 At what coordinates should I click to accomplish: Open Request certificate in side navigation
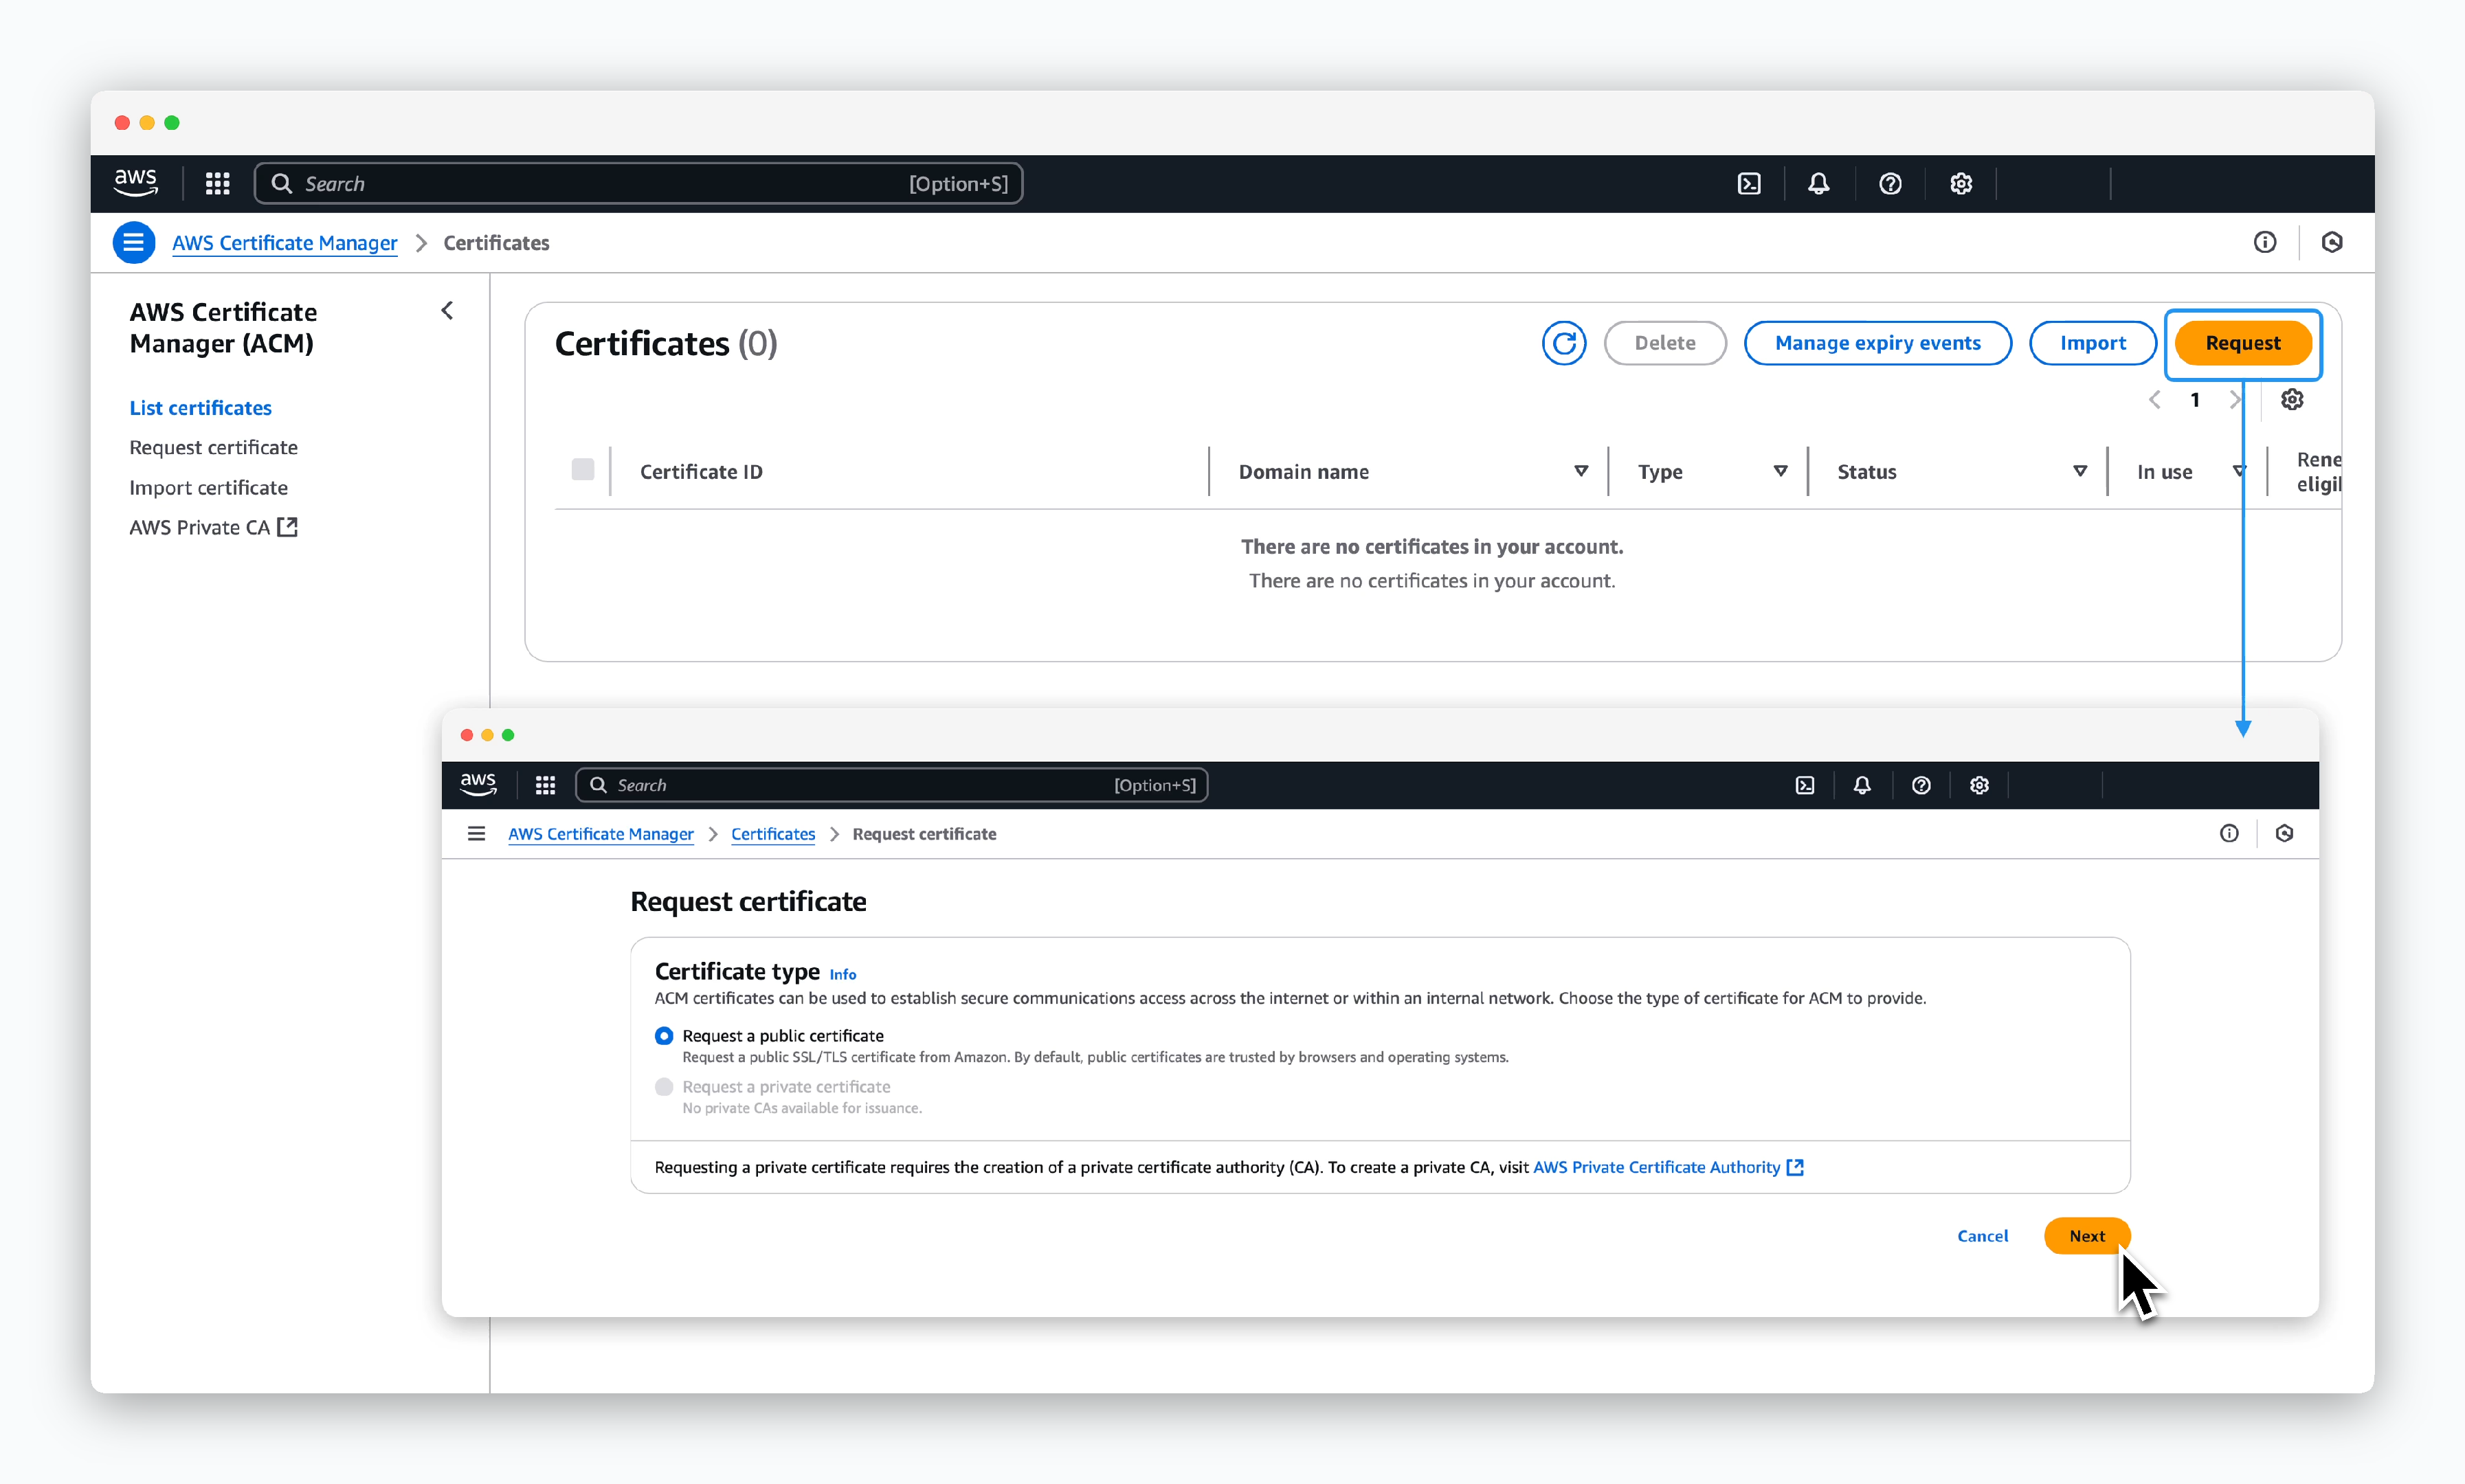[213, 447]
